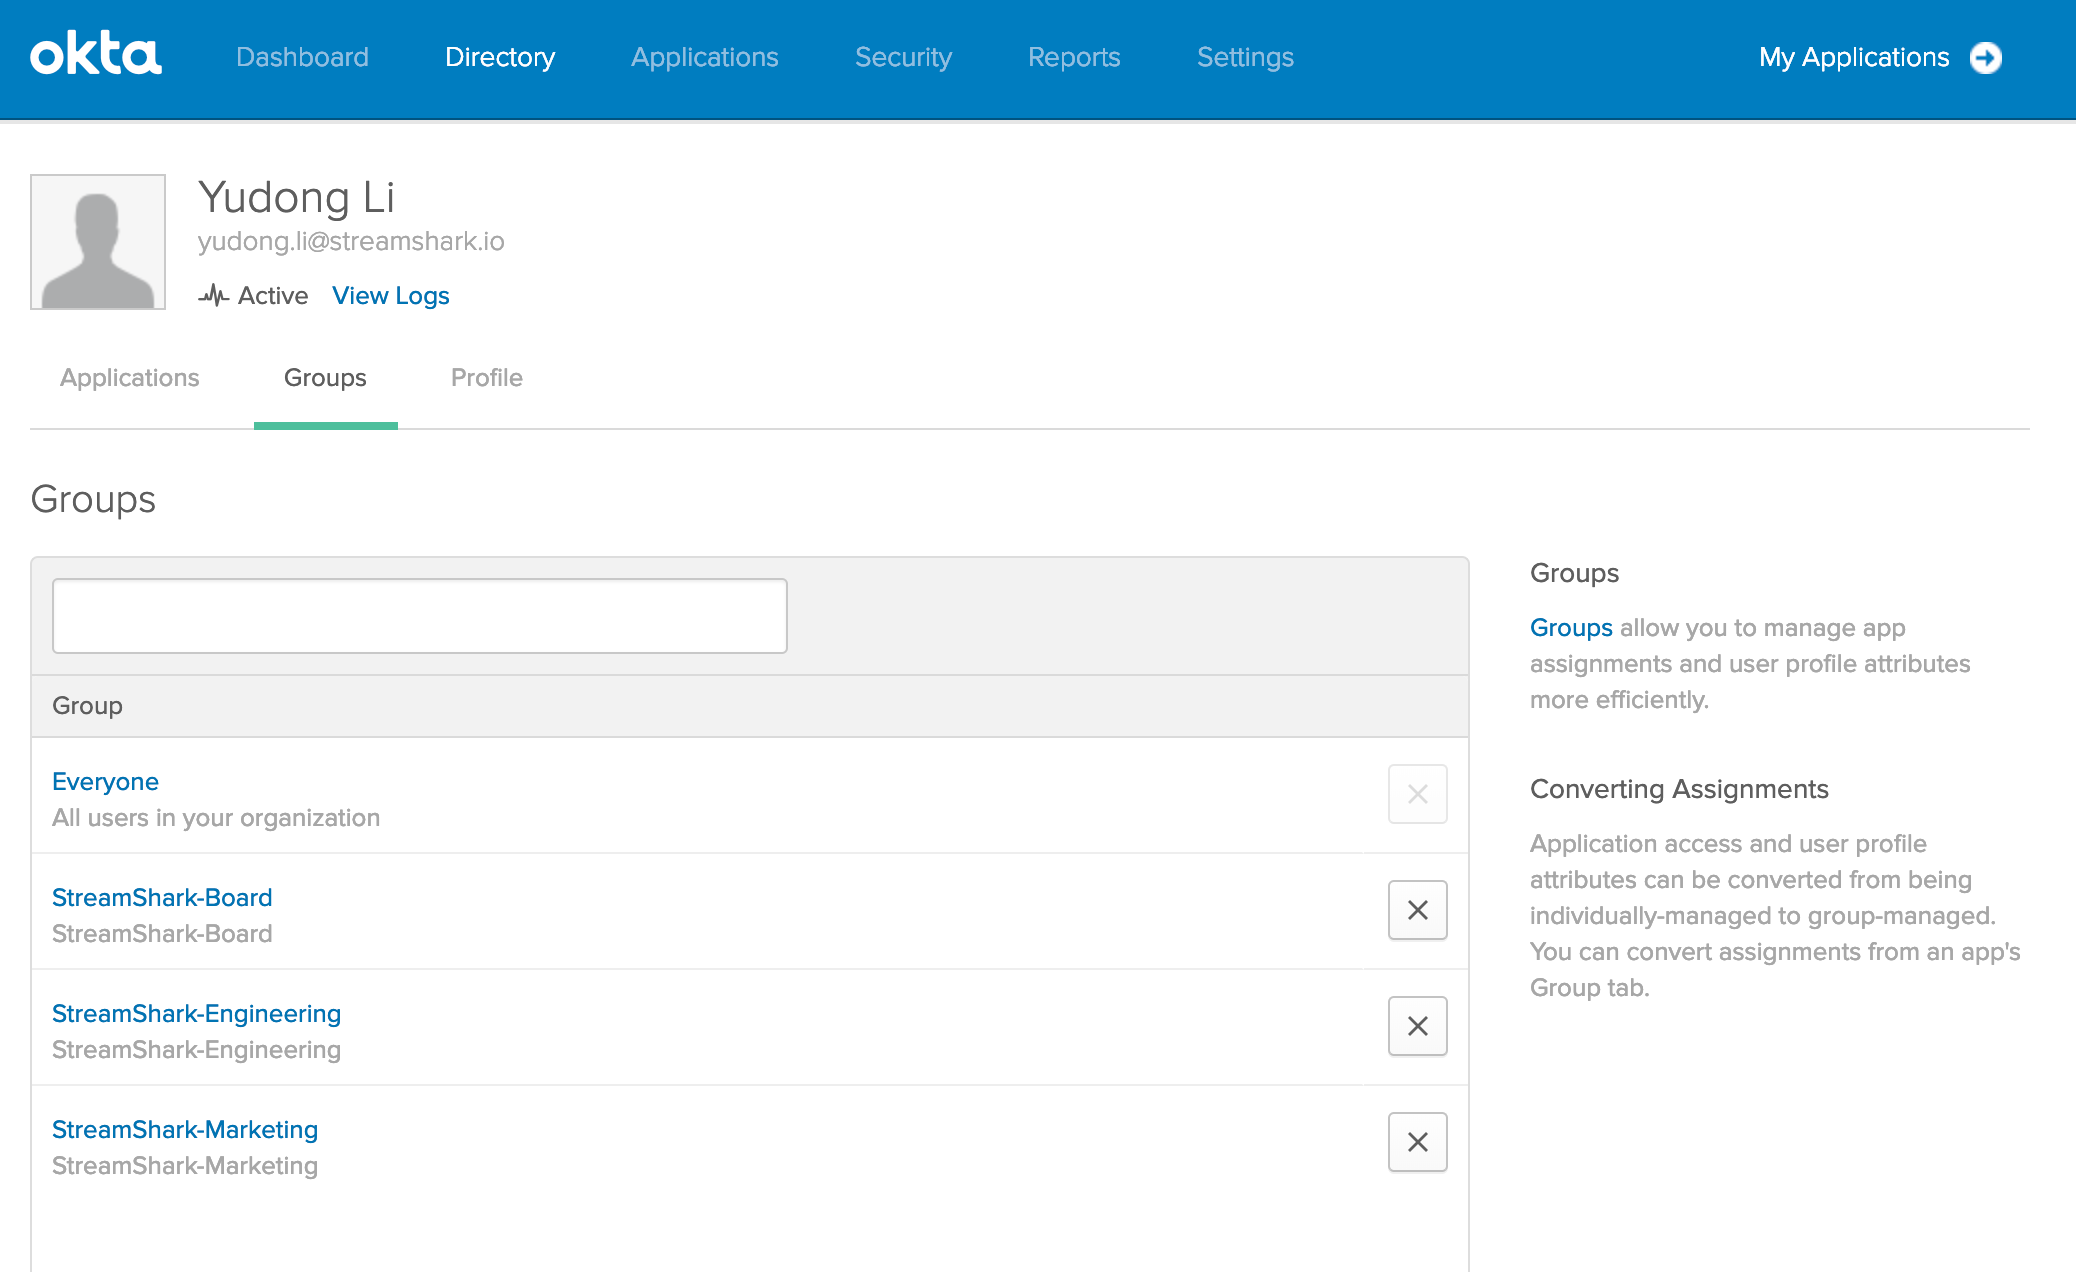Click 'All users in your organization' description
Screen dimensions: 2076x1272
click(x=216, y=817)
